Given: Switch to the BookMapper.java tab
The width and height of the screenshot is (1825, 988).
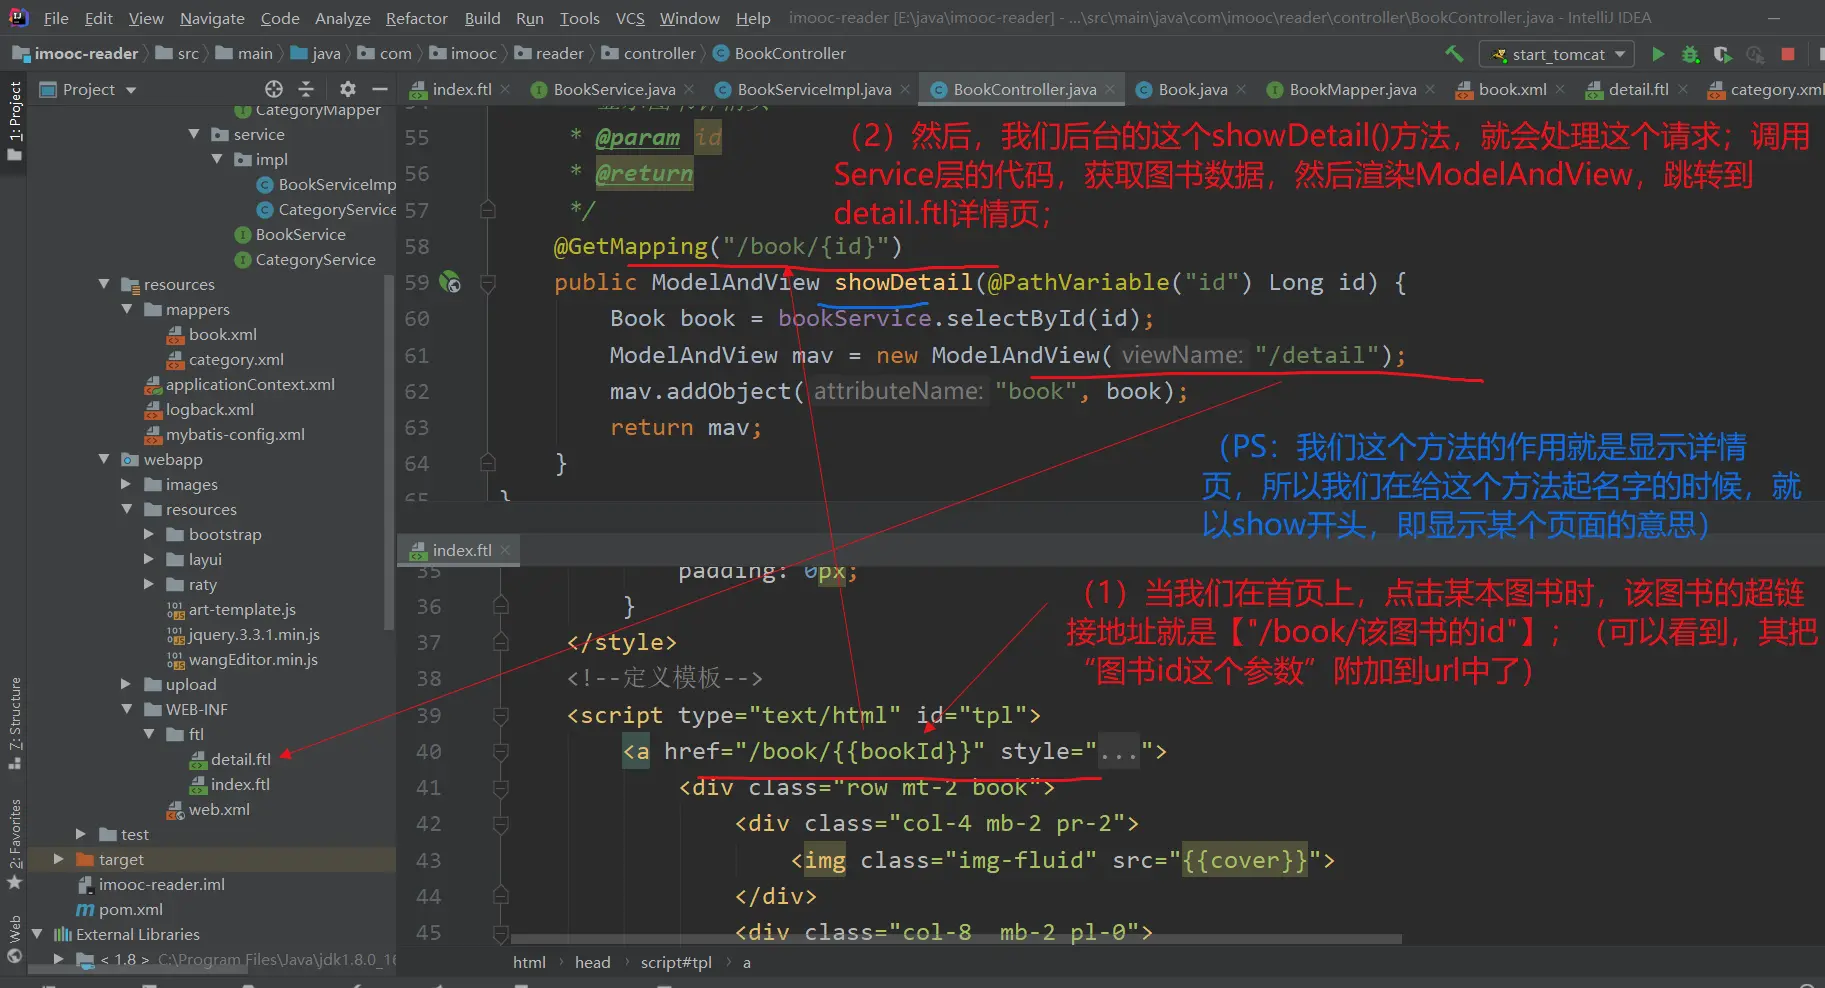Looking at the screenshot, I should (x=1351, y=89).
